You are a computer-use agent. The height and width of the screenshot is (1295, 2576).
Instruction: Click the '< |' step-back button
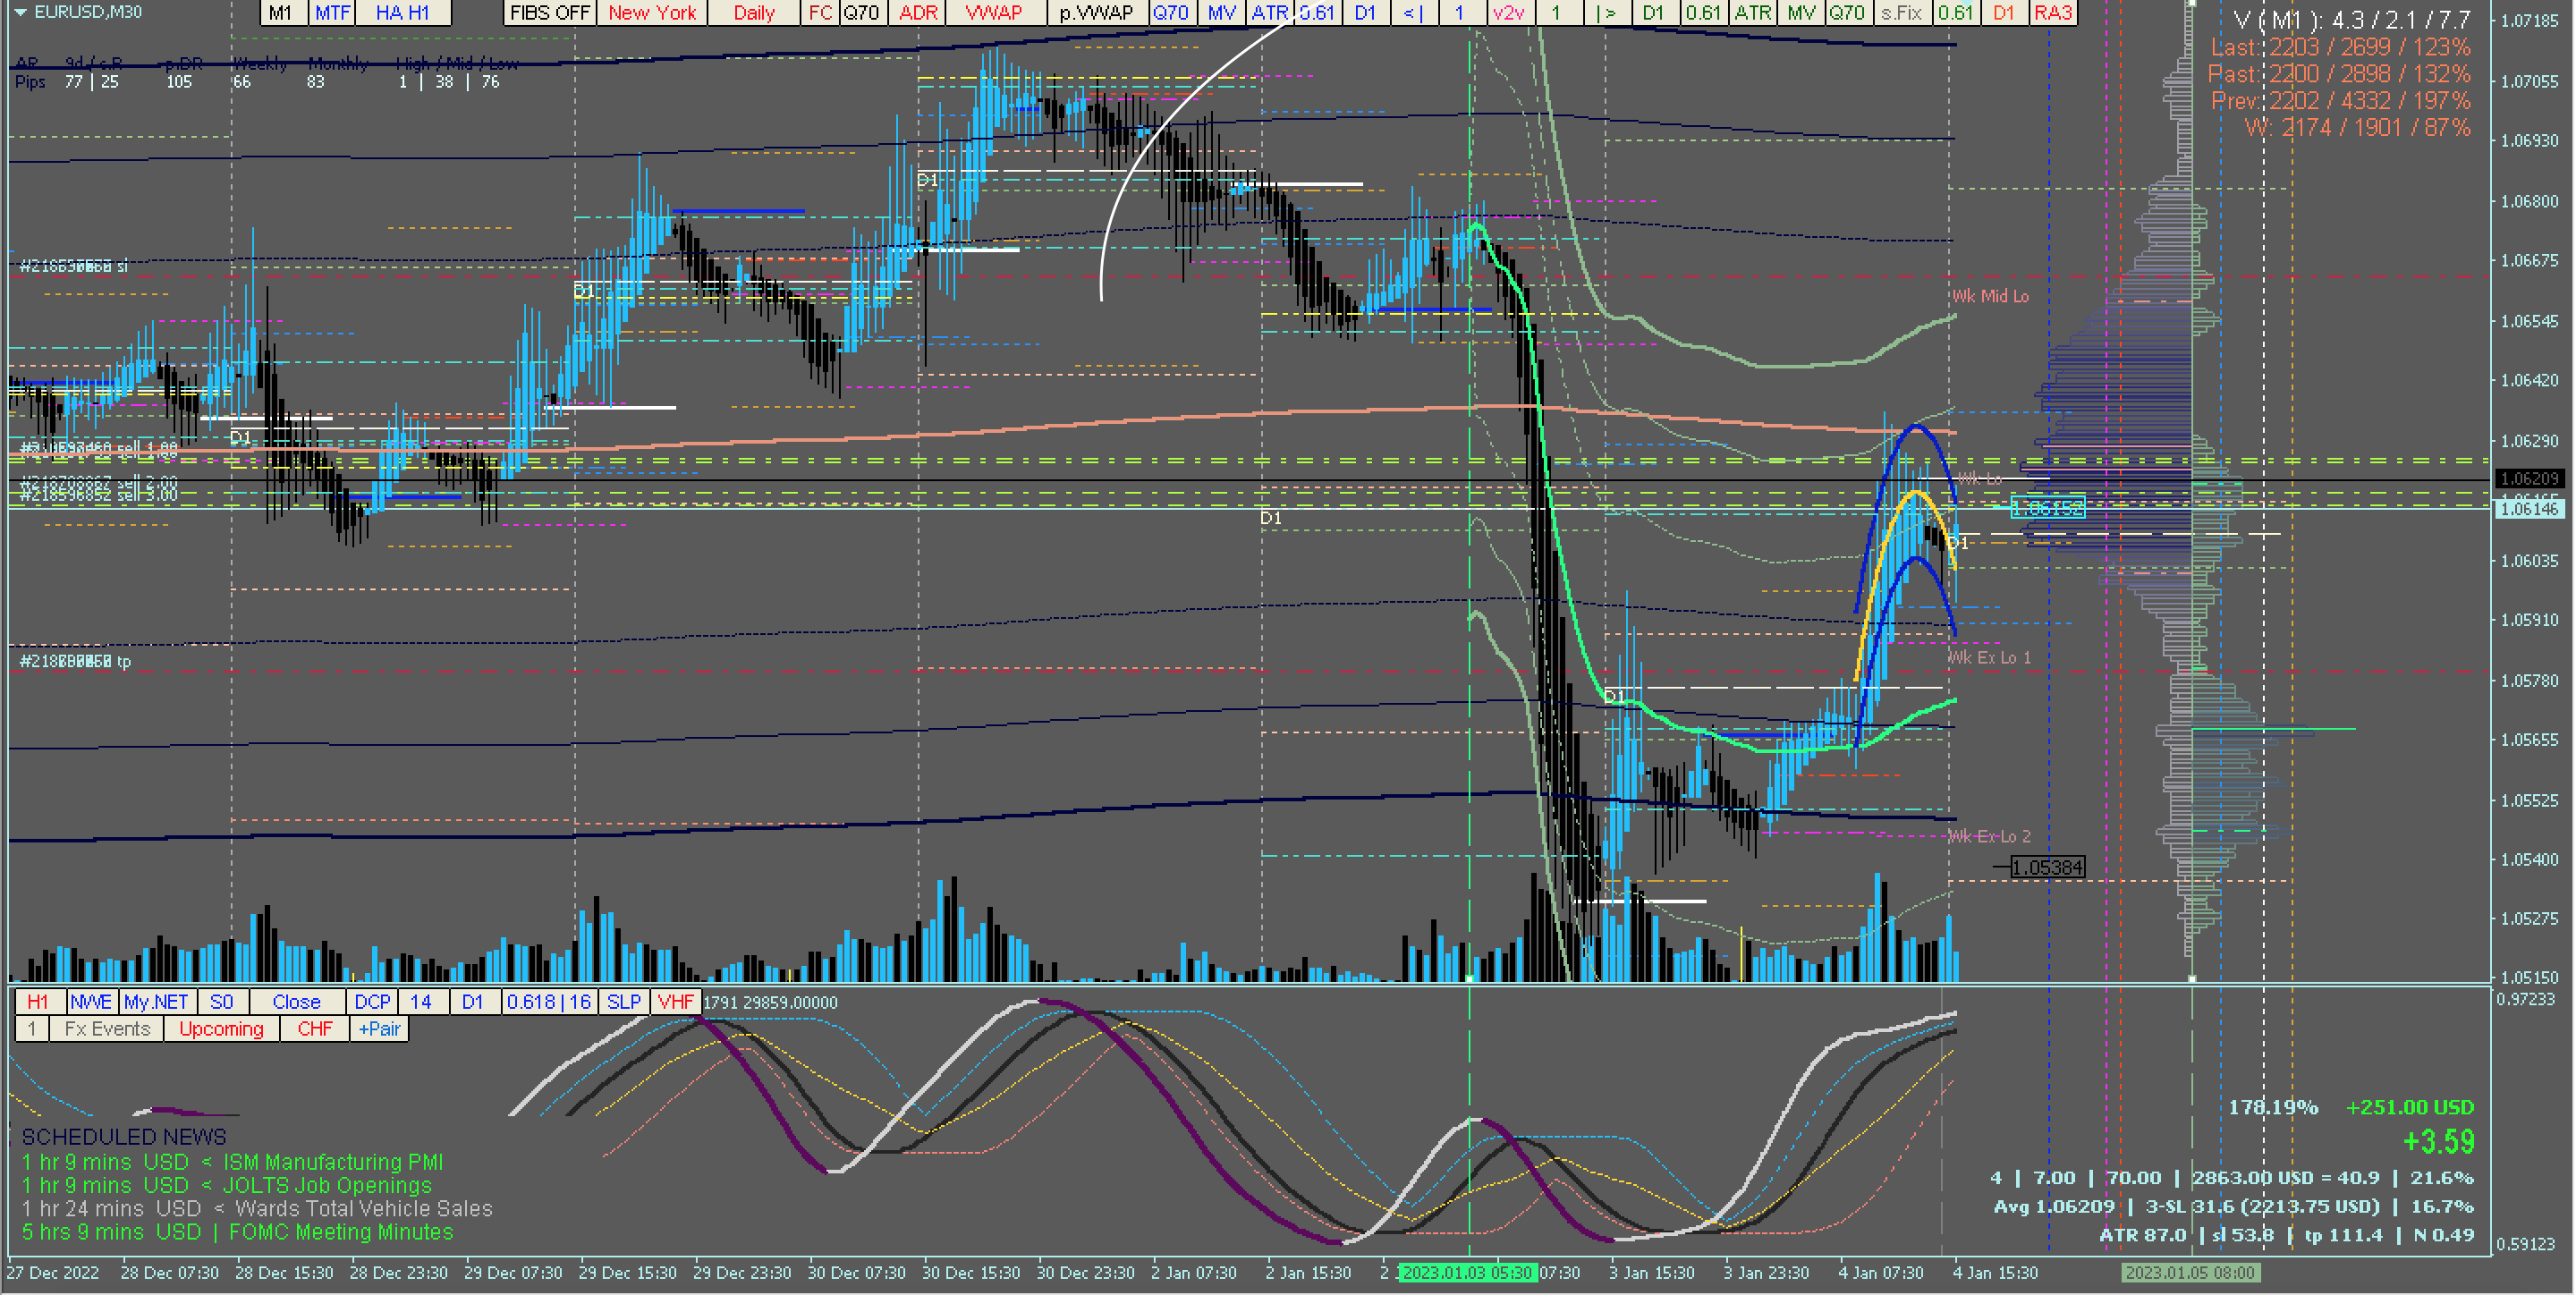point(1413,13)
